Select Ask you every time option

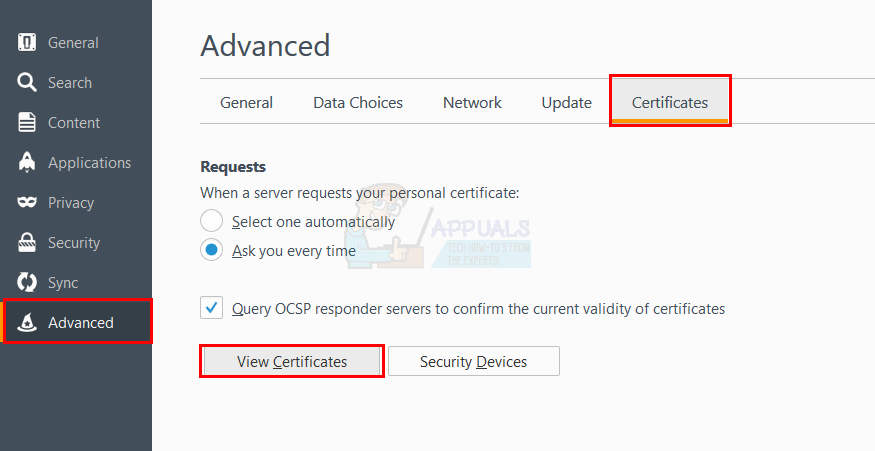211,250
